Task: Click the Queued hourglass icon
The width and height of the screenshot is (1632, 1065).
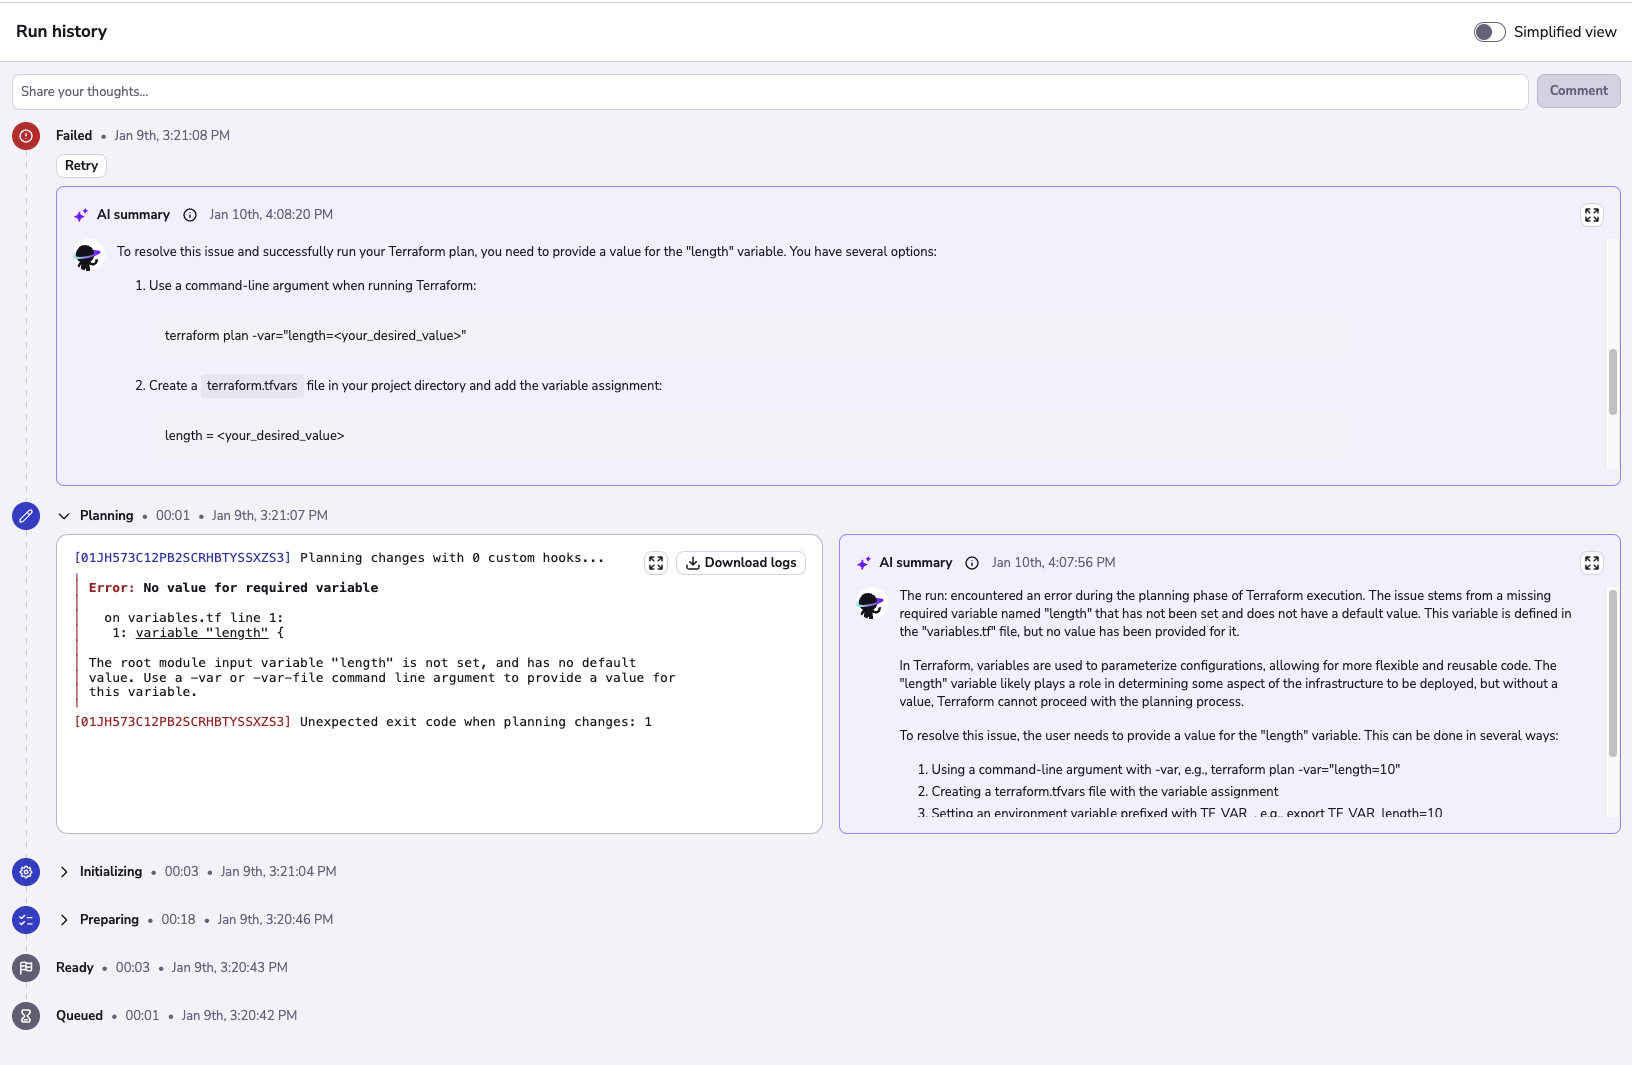Action: click(x=26, y=1015)
